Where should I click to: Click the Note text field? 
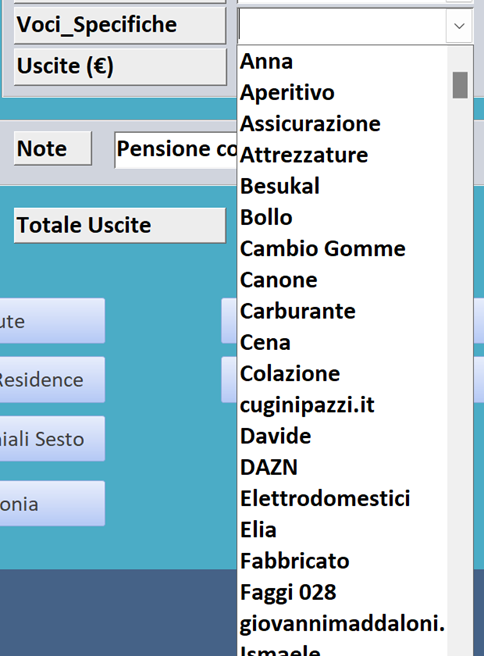click(176, 149)
